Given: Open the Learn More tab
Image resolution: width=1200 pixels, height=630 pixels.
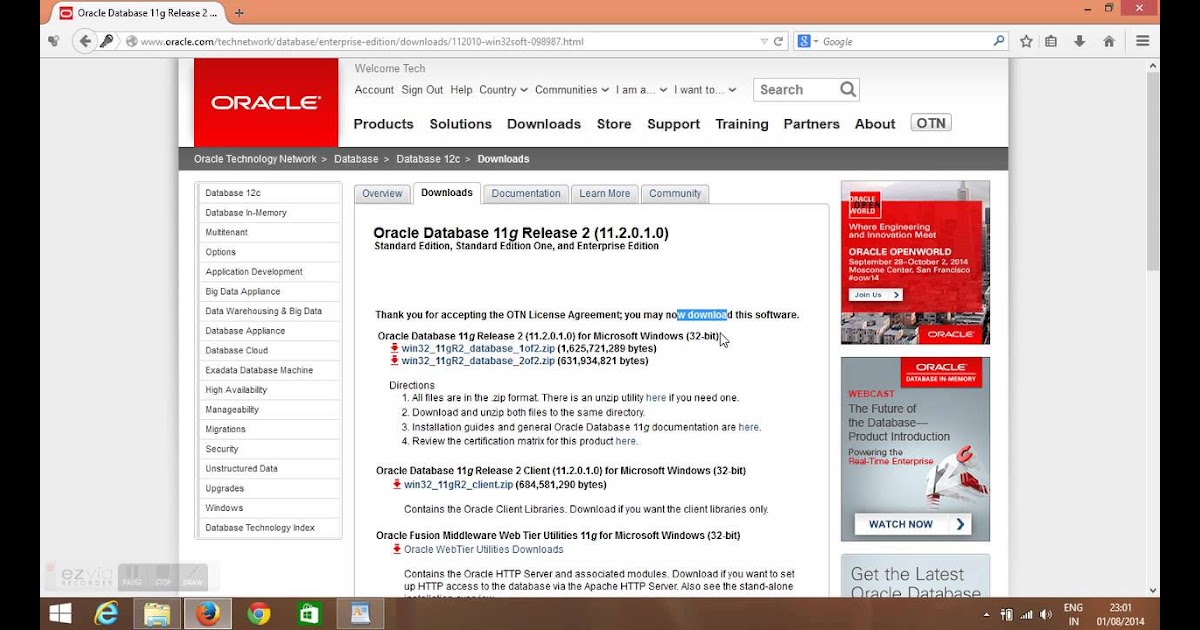Looking at the screenshot, I should pyautogui.click(x=605, y=194).
